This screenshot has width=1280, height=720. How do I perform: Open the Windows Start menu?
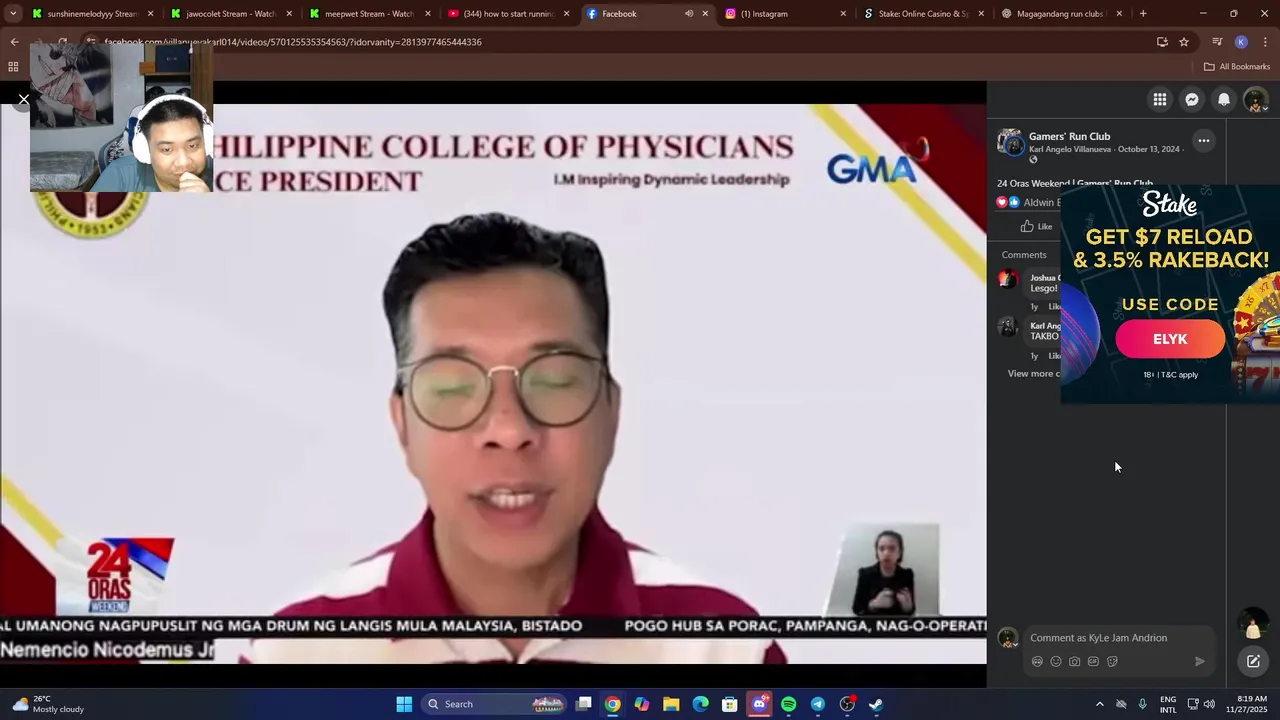[404, 704]
